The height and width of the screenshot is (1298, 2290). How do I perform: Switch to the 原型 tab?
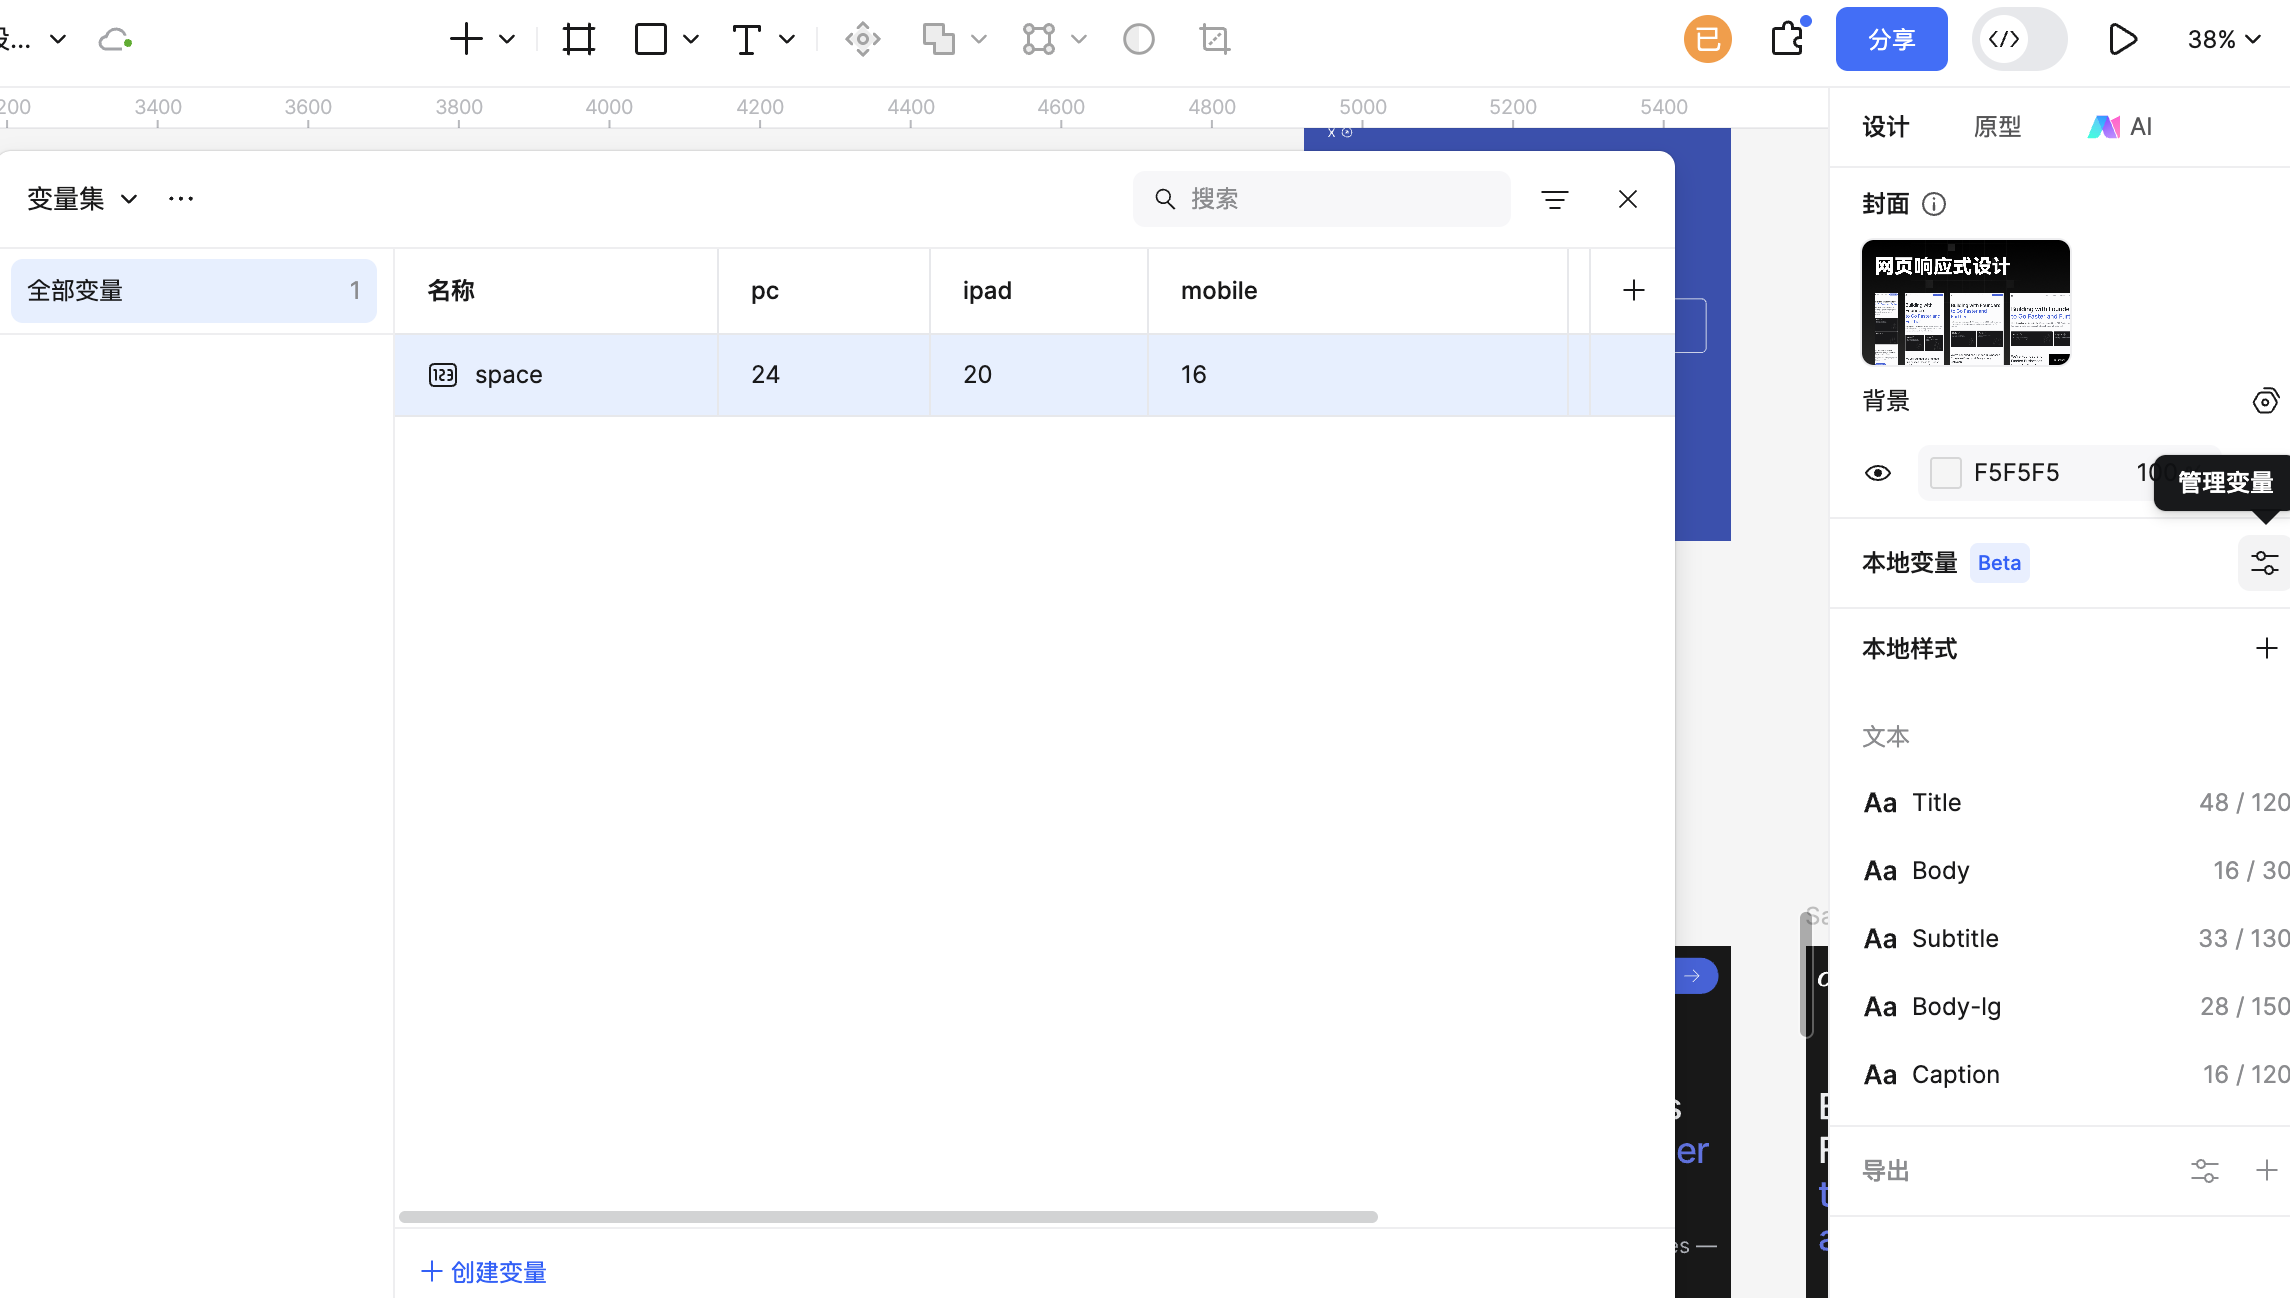coord(1997,127)
